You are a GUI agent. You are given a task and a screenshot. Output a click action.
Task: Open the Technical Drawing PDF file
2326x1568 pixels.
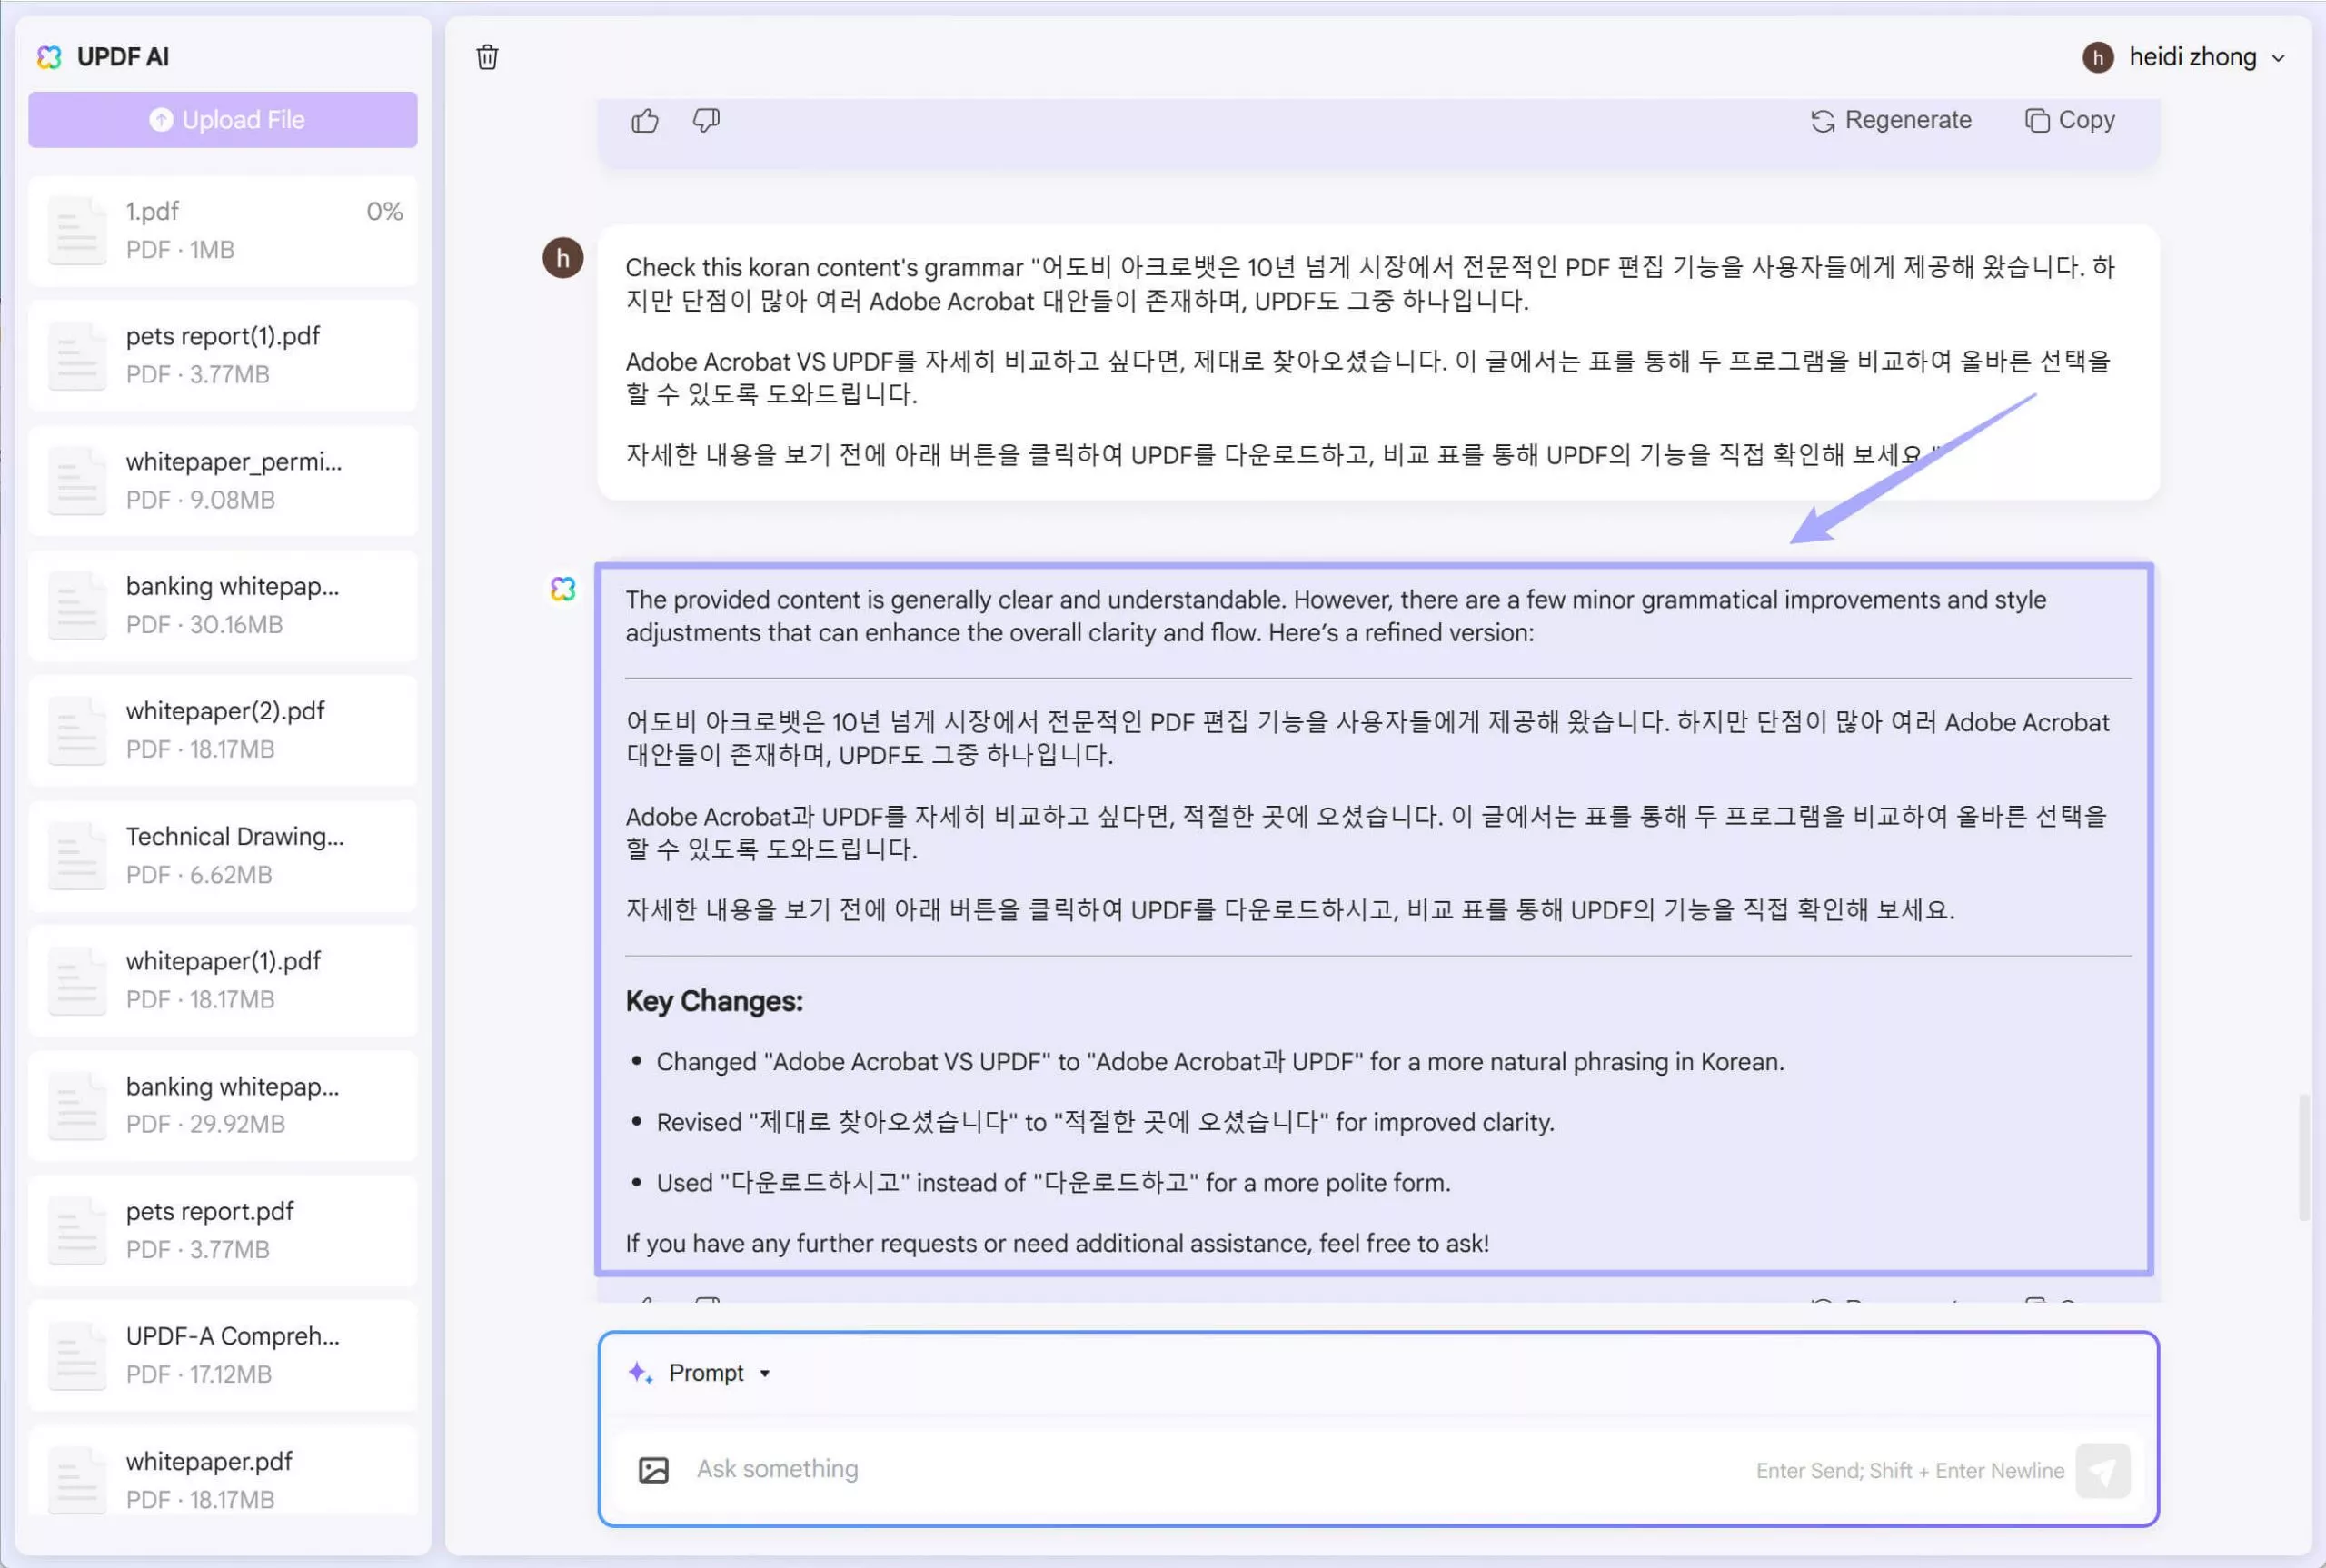pyautogui.click(x=222, y=854)
